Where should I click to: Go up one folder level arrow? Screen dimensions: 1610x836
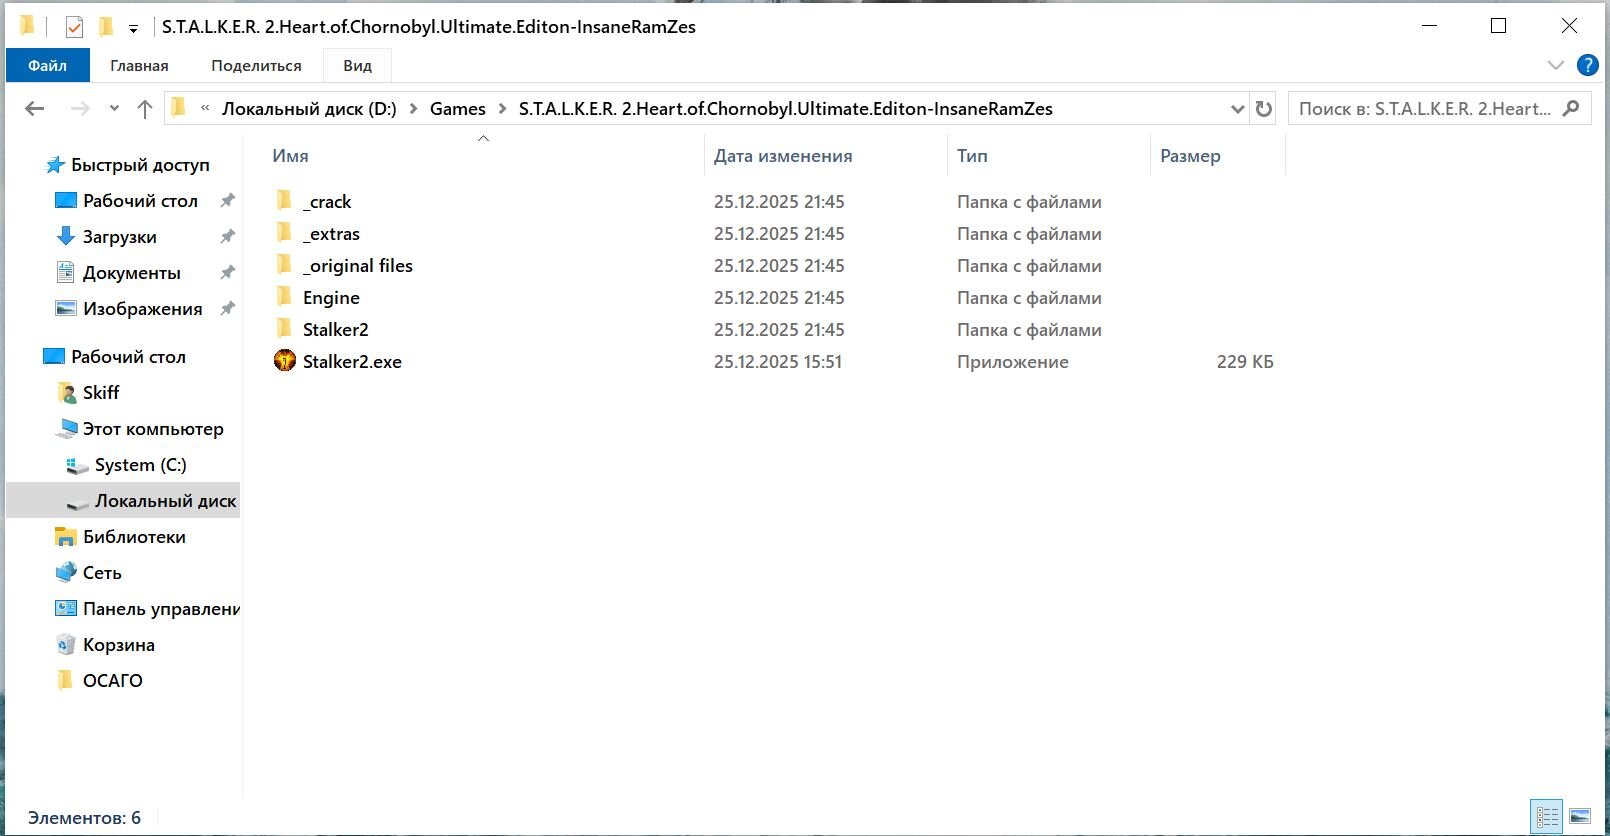(145, 109)
